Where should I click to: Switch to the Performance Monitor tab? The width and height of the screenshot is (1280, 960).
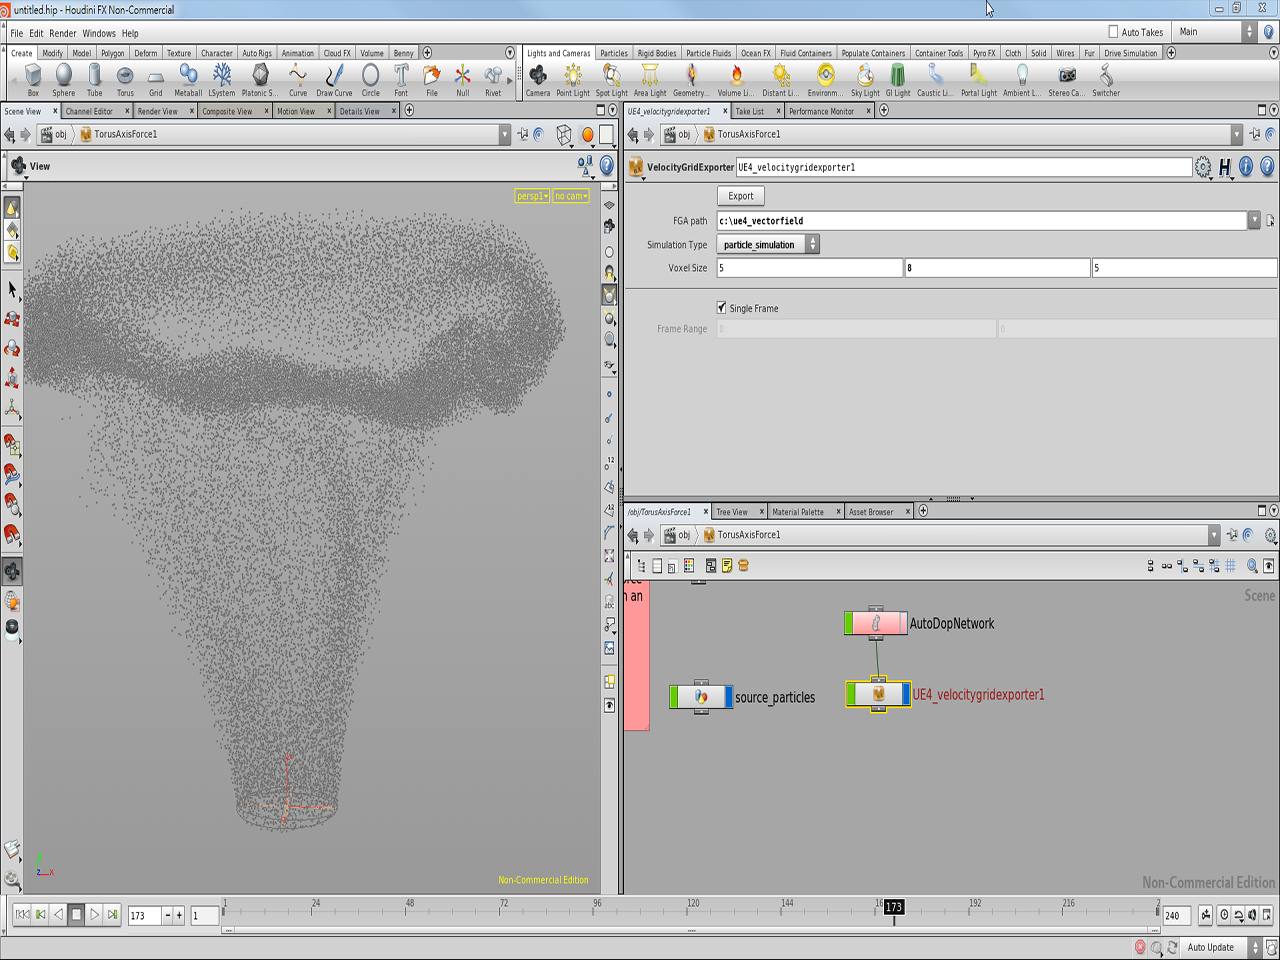tap(821, 111)
